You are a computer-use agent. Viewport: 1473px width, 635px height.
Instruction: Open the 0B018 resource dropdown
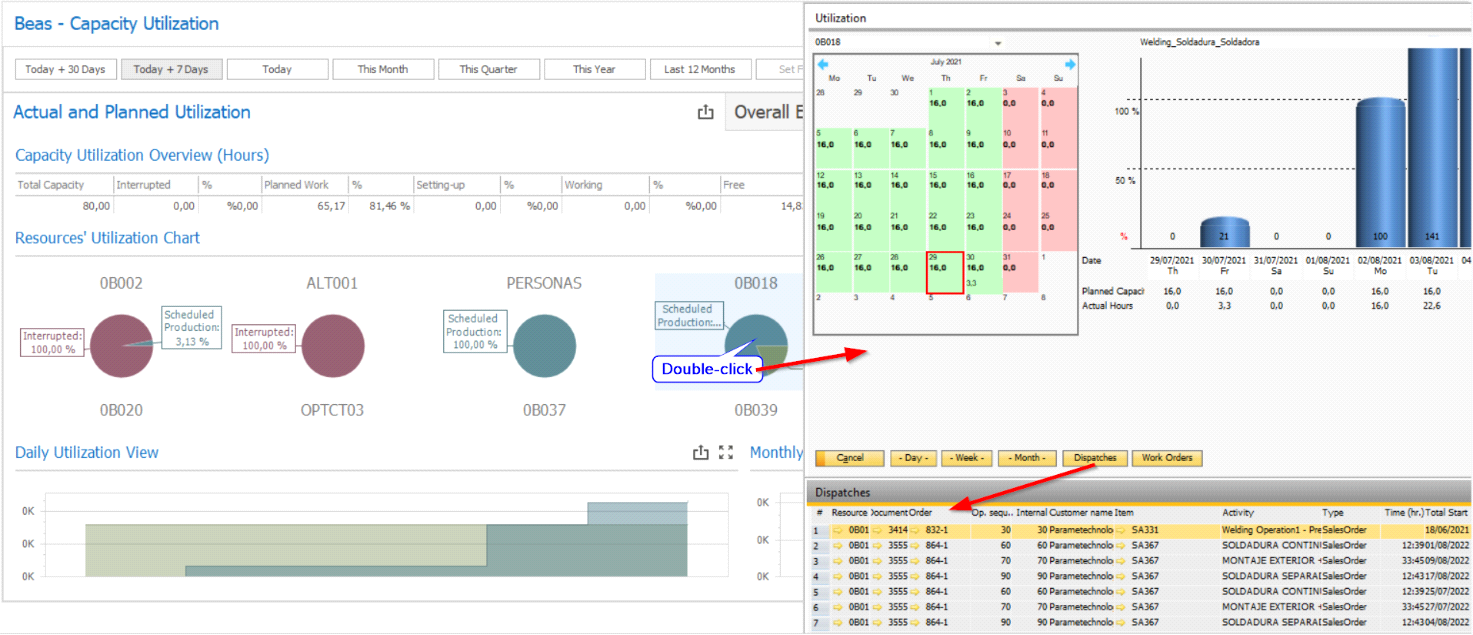pos(997,43)
